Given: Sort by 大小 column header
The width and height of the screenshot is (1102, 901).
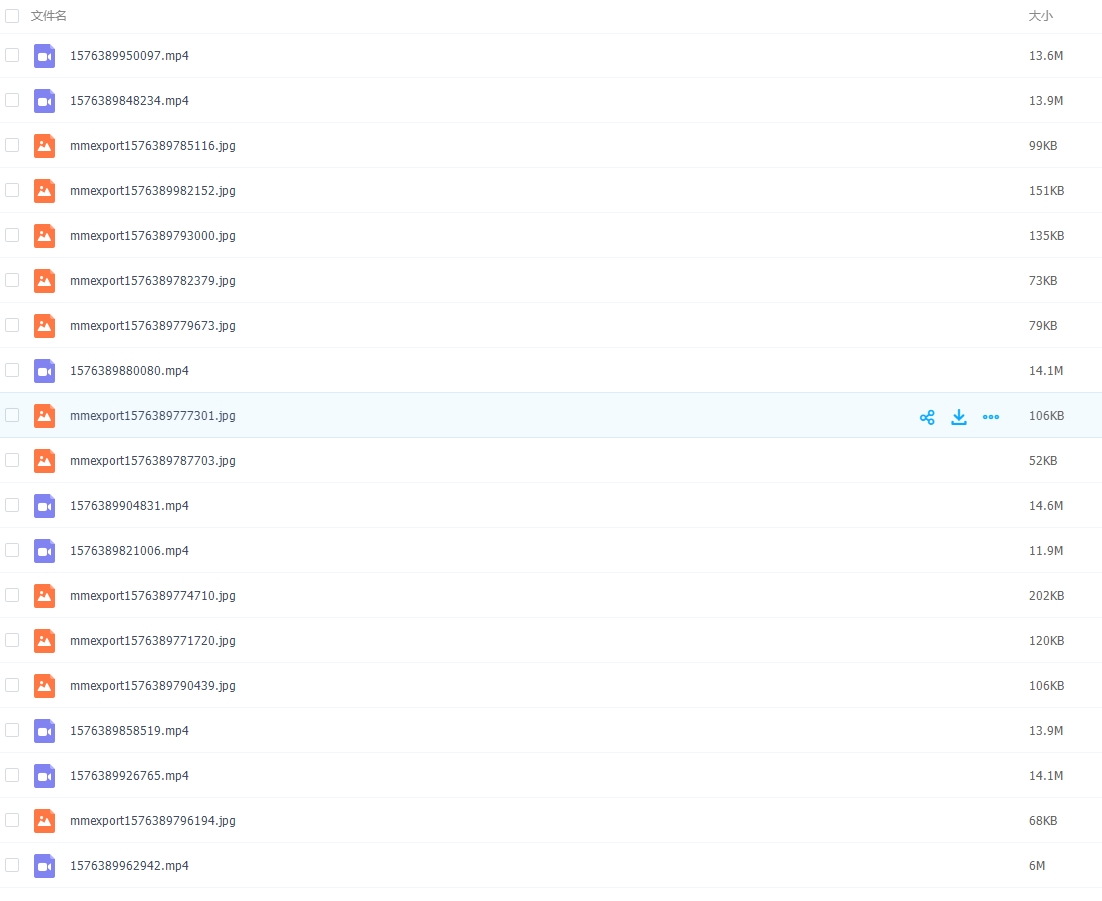Looking at the screenshot, I should click(x=1040, y=16).
